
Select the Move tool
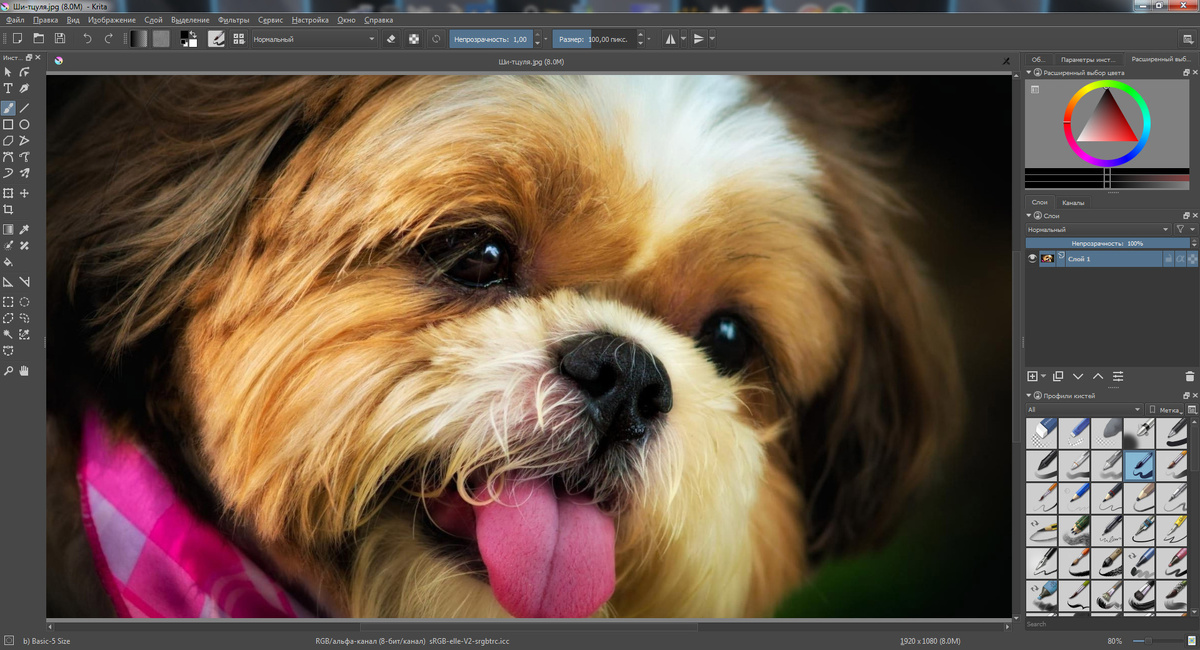(x=25, y=193)
